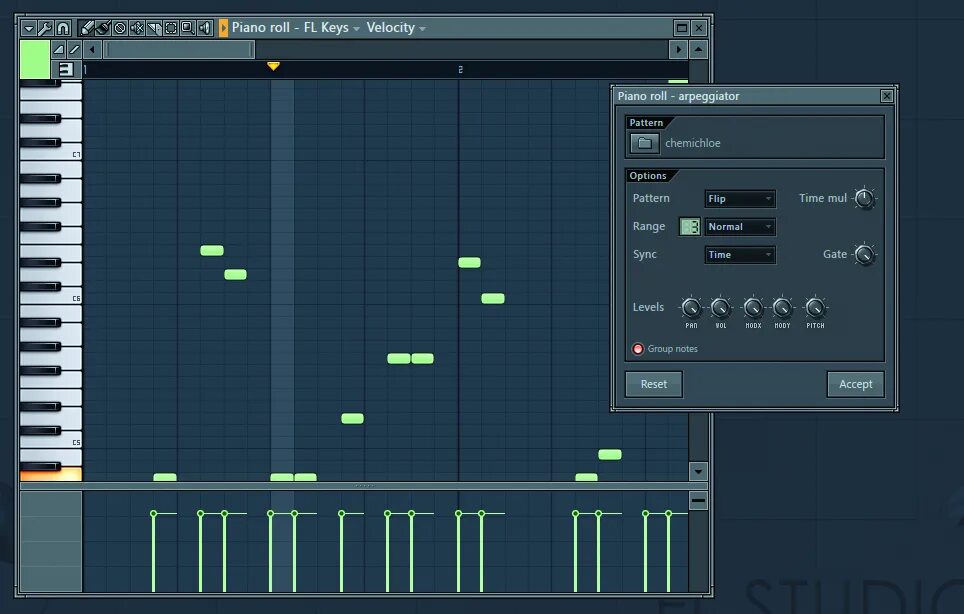Screen dimensions: 964x614
Task: Click the C5 piano key
Action: (x=51, y=442)
